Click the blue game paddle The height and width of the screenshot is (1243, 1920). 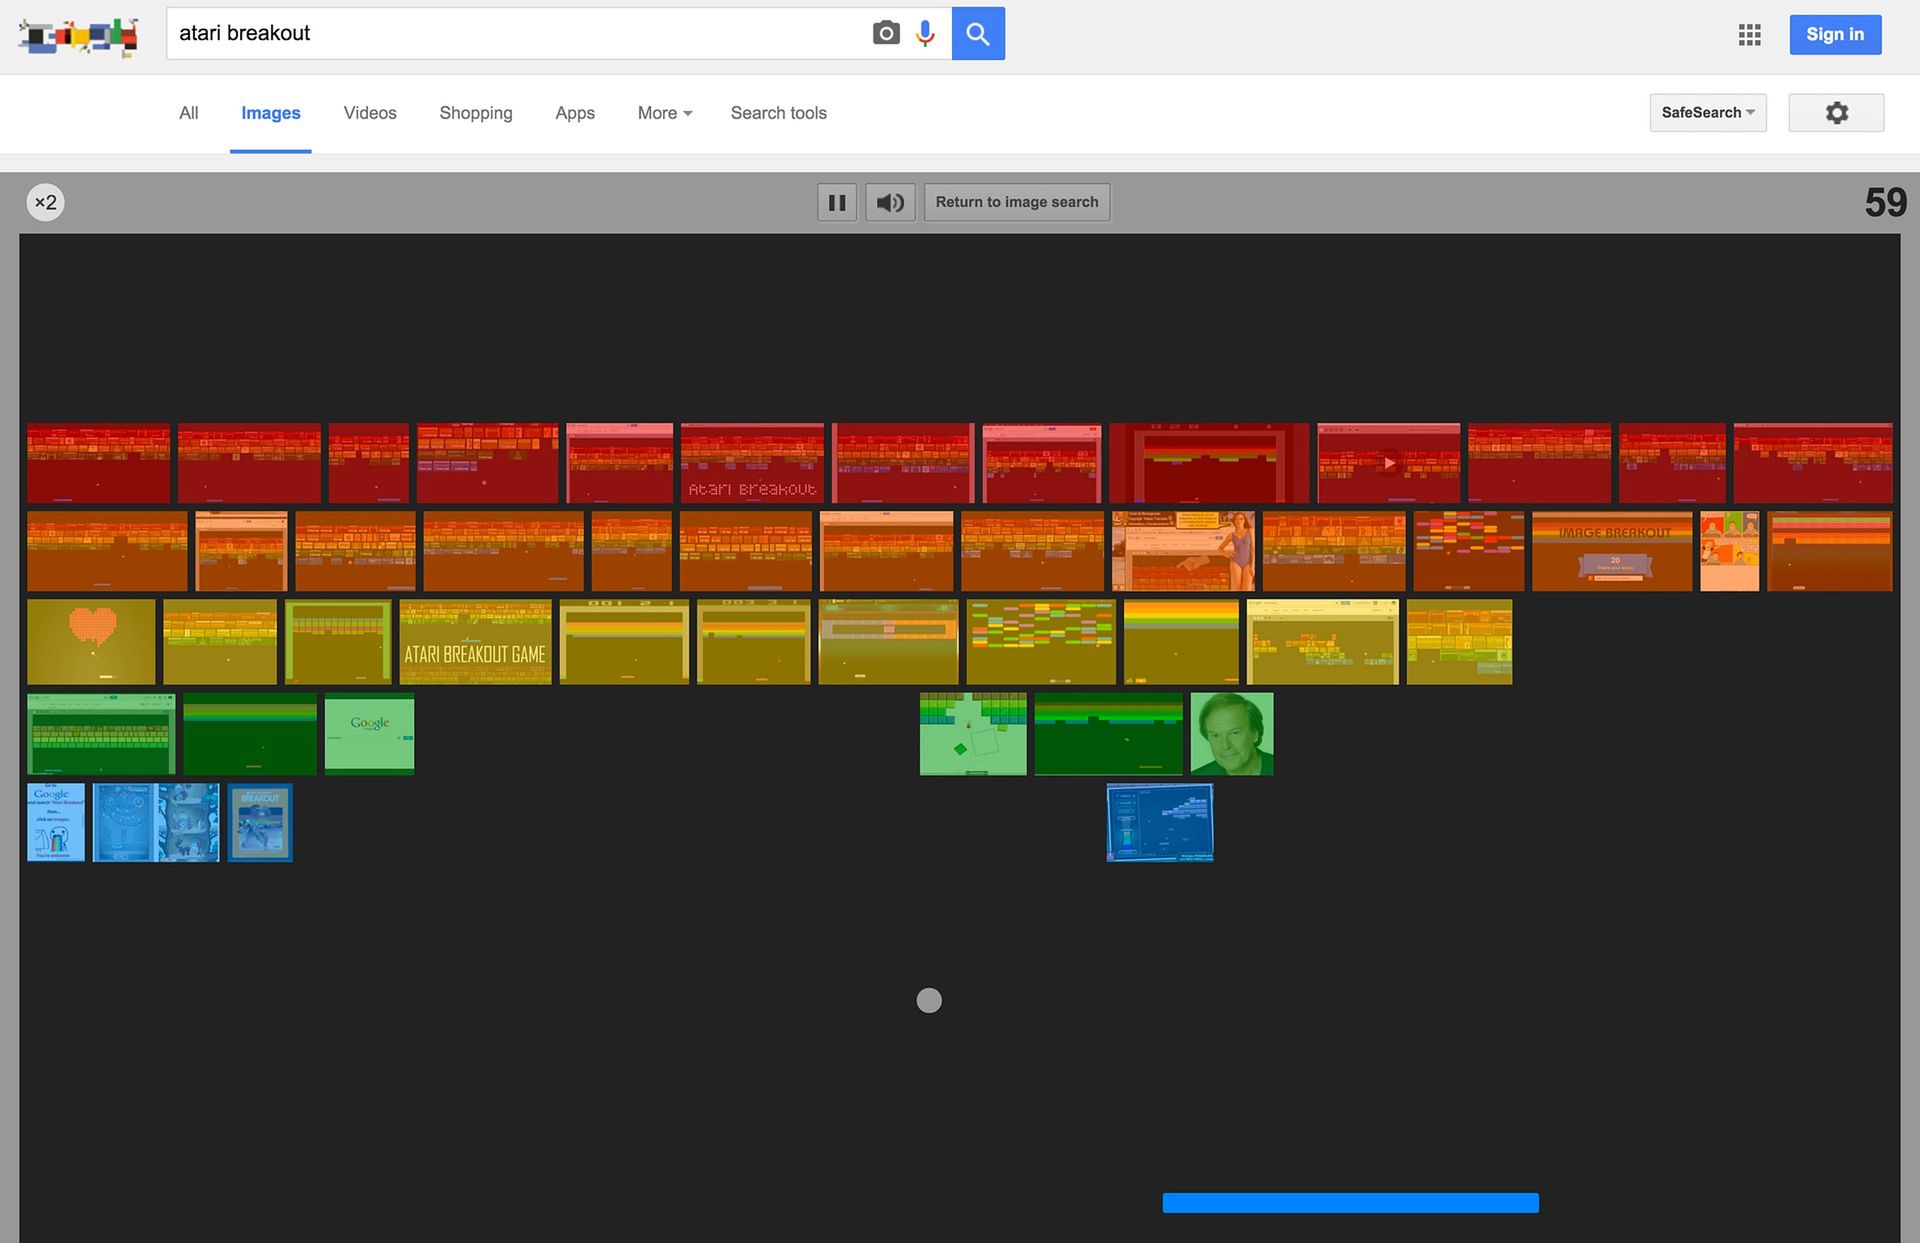(1349, 1203)
